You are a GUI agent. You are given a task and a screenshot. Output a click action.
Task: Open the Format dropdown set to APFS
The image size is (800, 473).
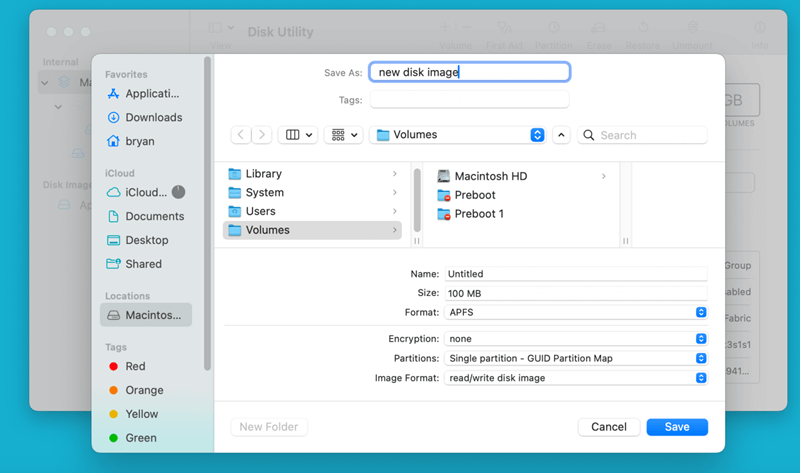point(576,312)
